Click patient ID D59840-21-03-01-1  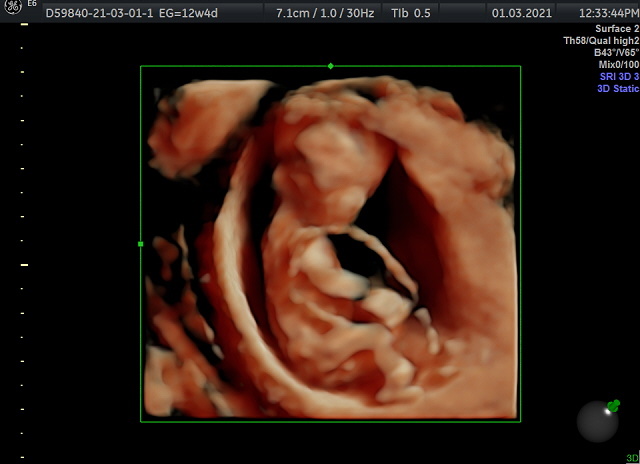coord(97,13)
